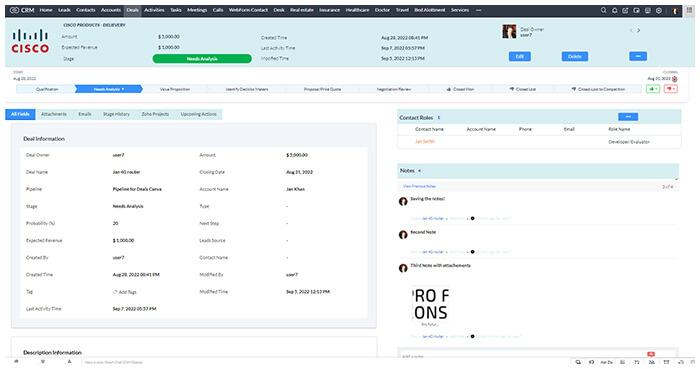This screenshot has width=700, height=369.
Task: Switch to the Stage History tab
Action: click(x=116, y=114)
